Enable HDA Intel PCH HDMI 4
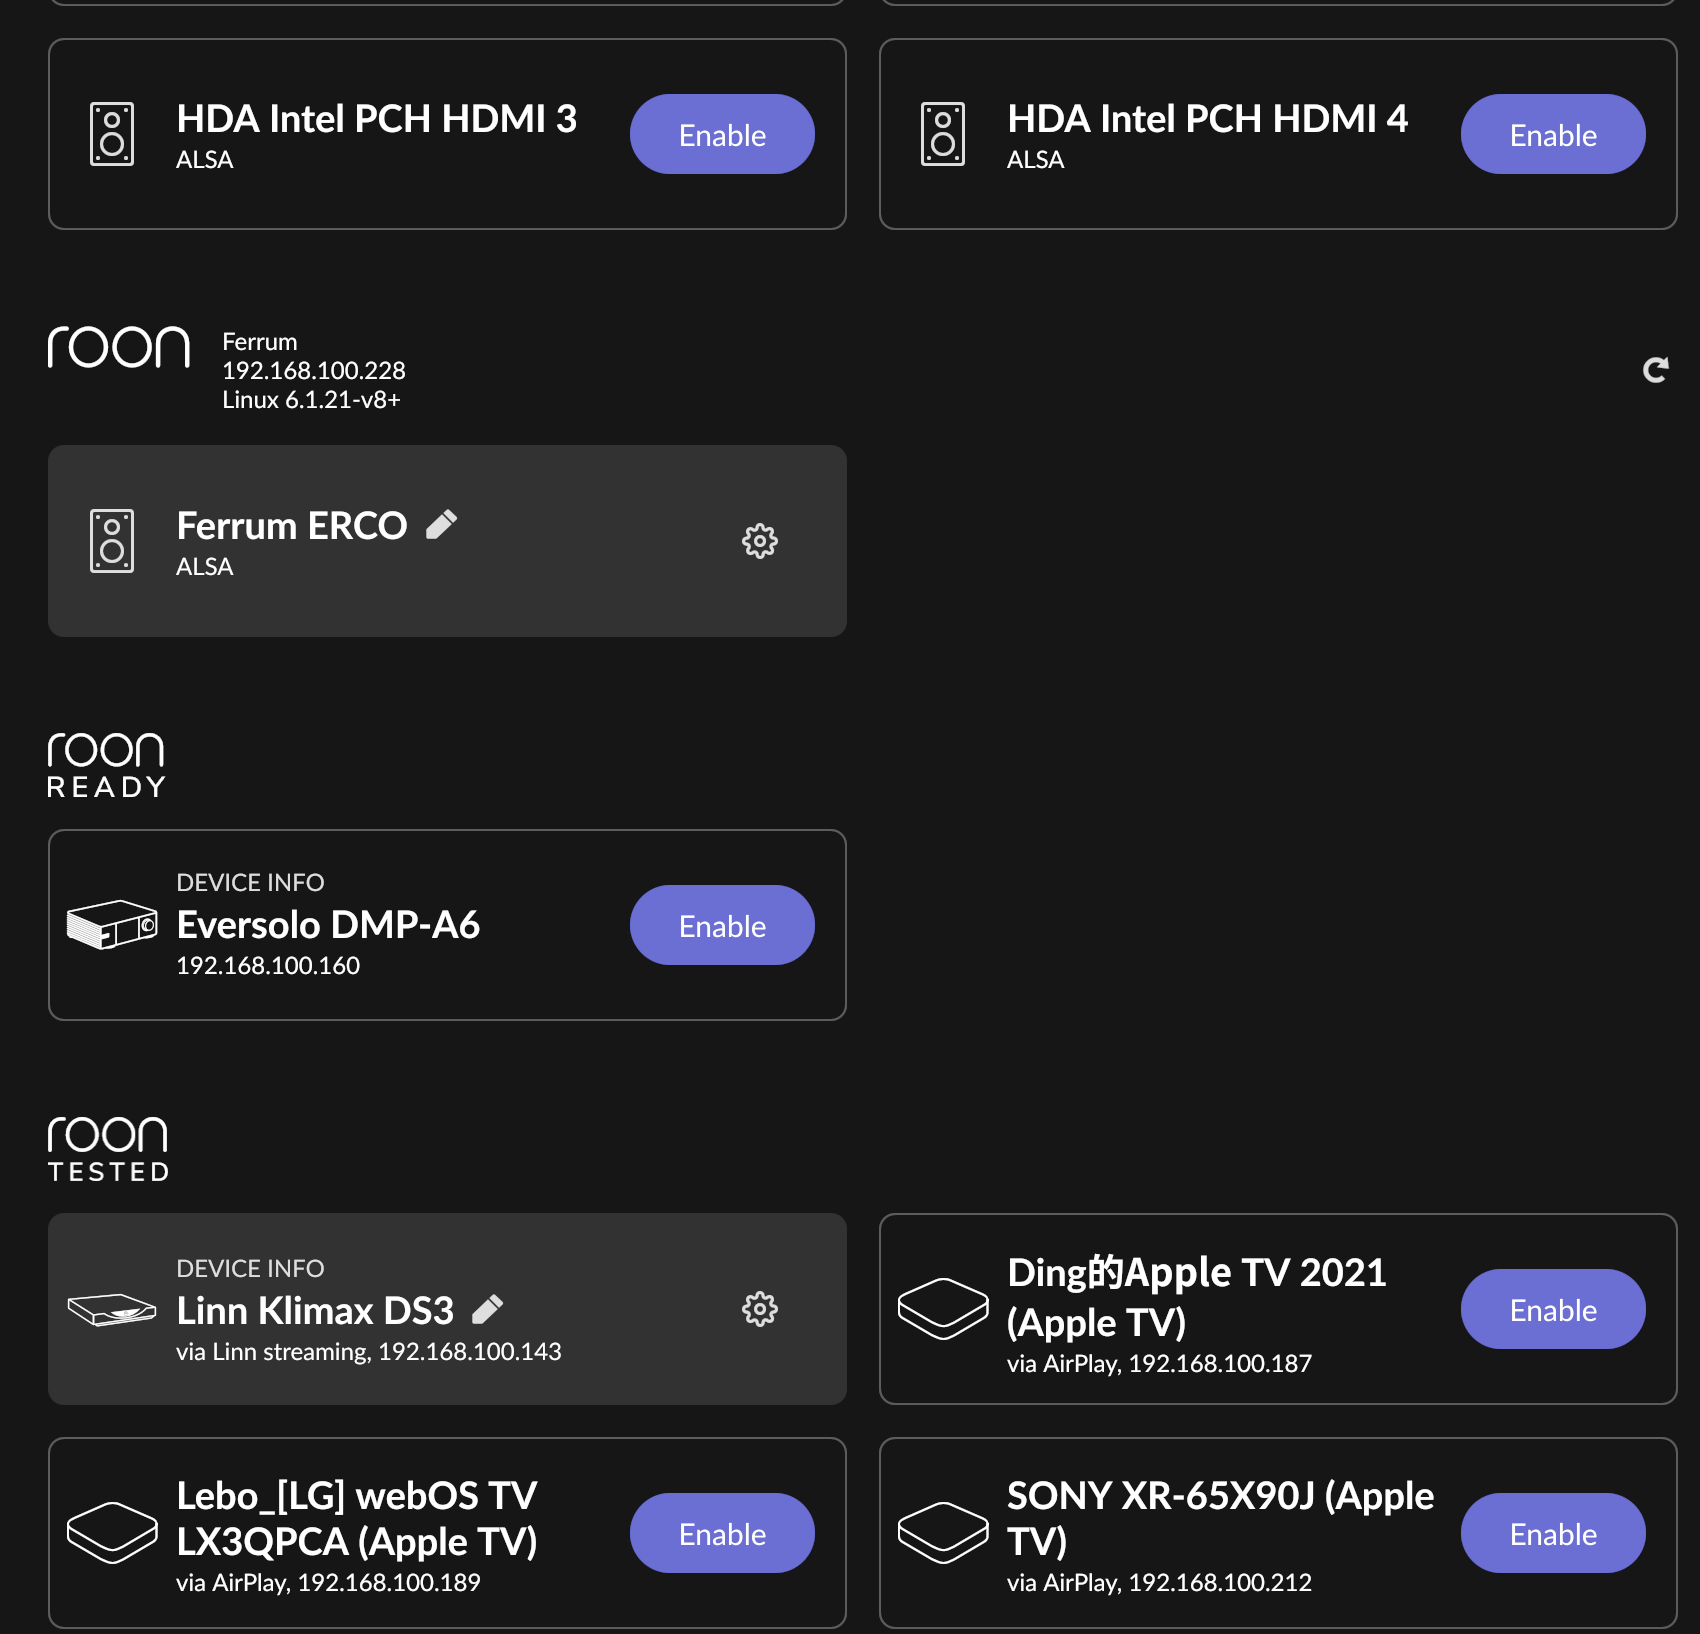Viewport: 1700px width, 1634px height. tap(1553, 134)
